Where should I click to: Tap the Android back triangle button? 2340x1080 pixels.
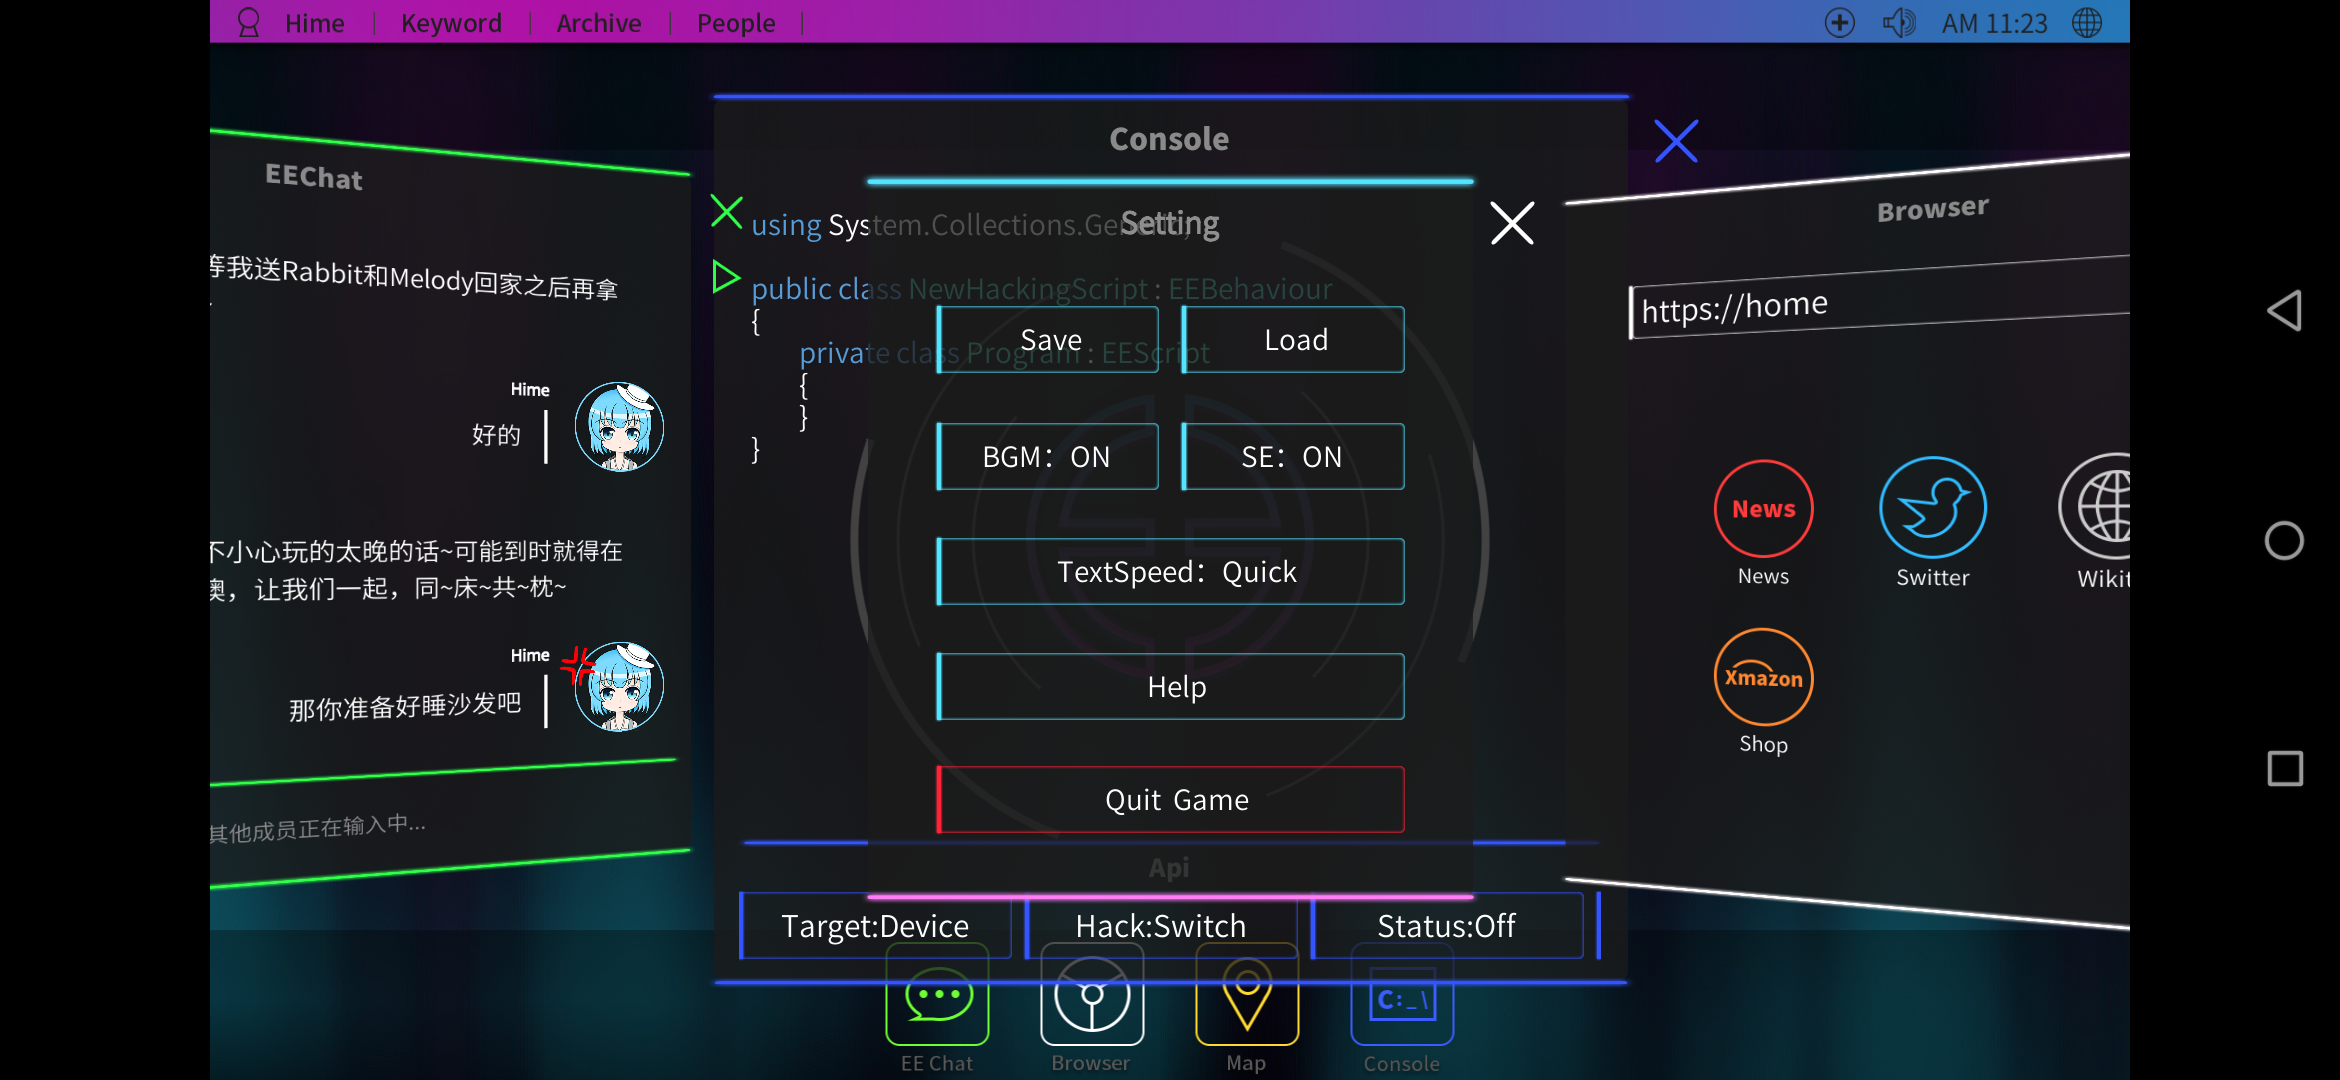2284,310
